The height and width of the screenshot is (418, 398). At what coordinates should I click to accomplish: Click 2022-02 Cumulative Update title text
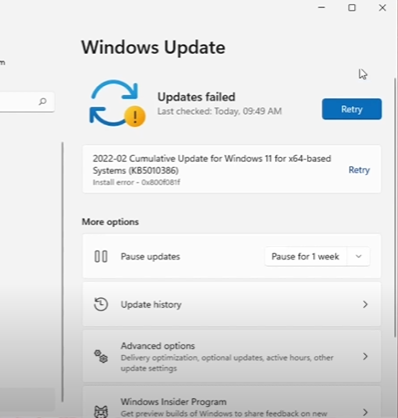[212, 164]
